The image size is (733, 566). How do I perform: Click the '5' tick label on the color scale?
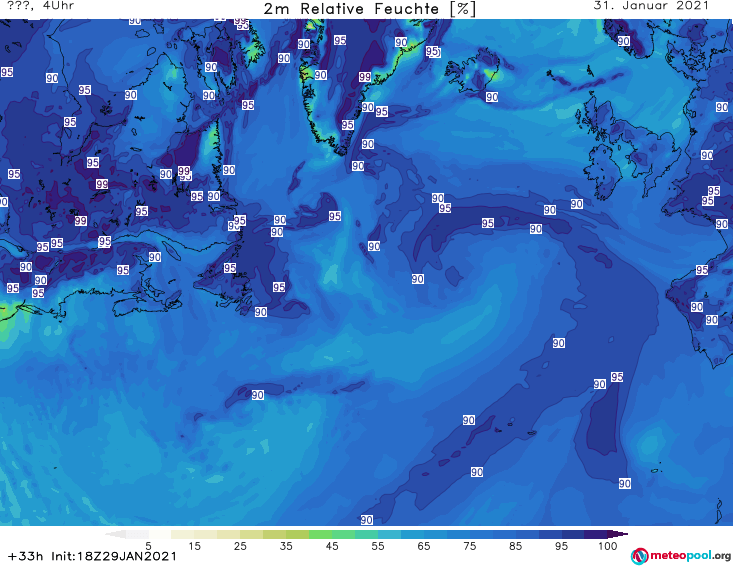[148, 546]
